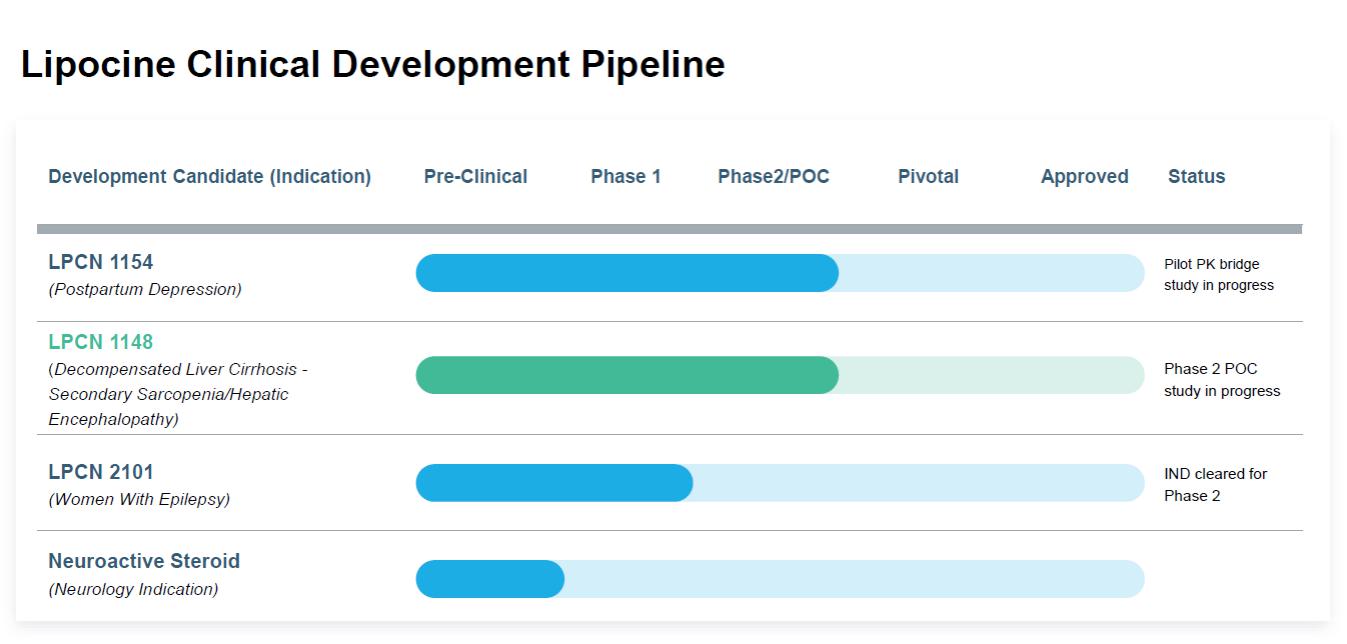Click the IND cleared for Phase 2 status

tap(1215, 485)
